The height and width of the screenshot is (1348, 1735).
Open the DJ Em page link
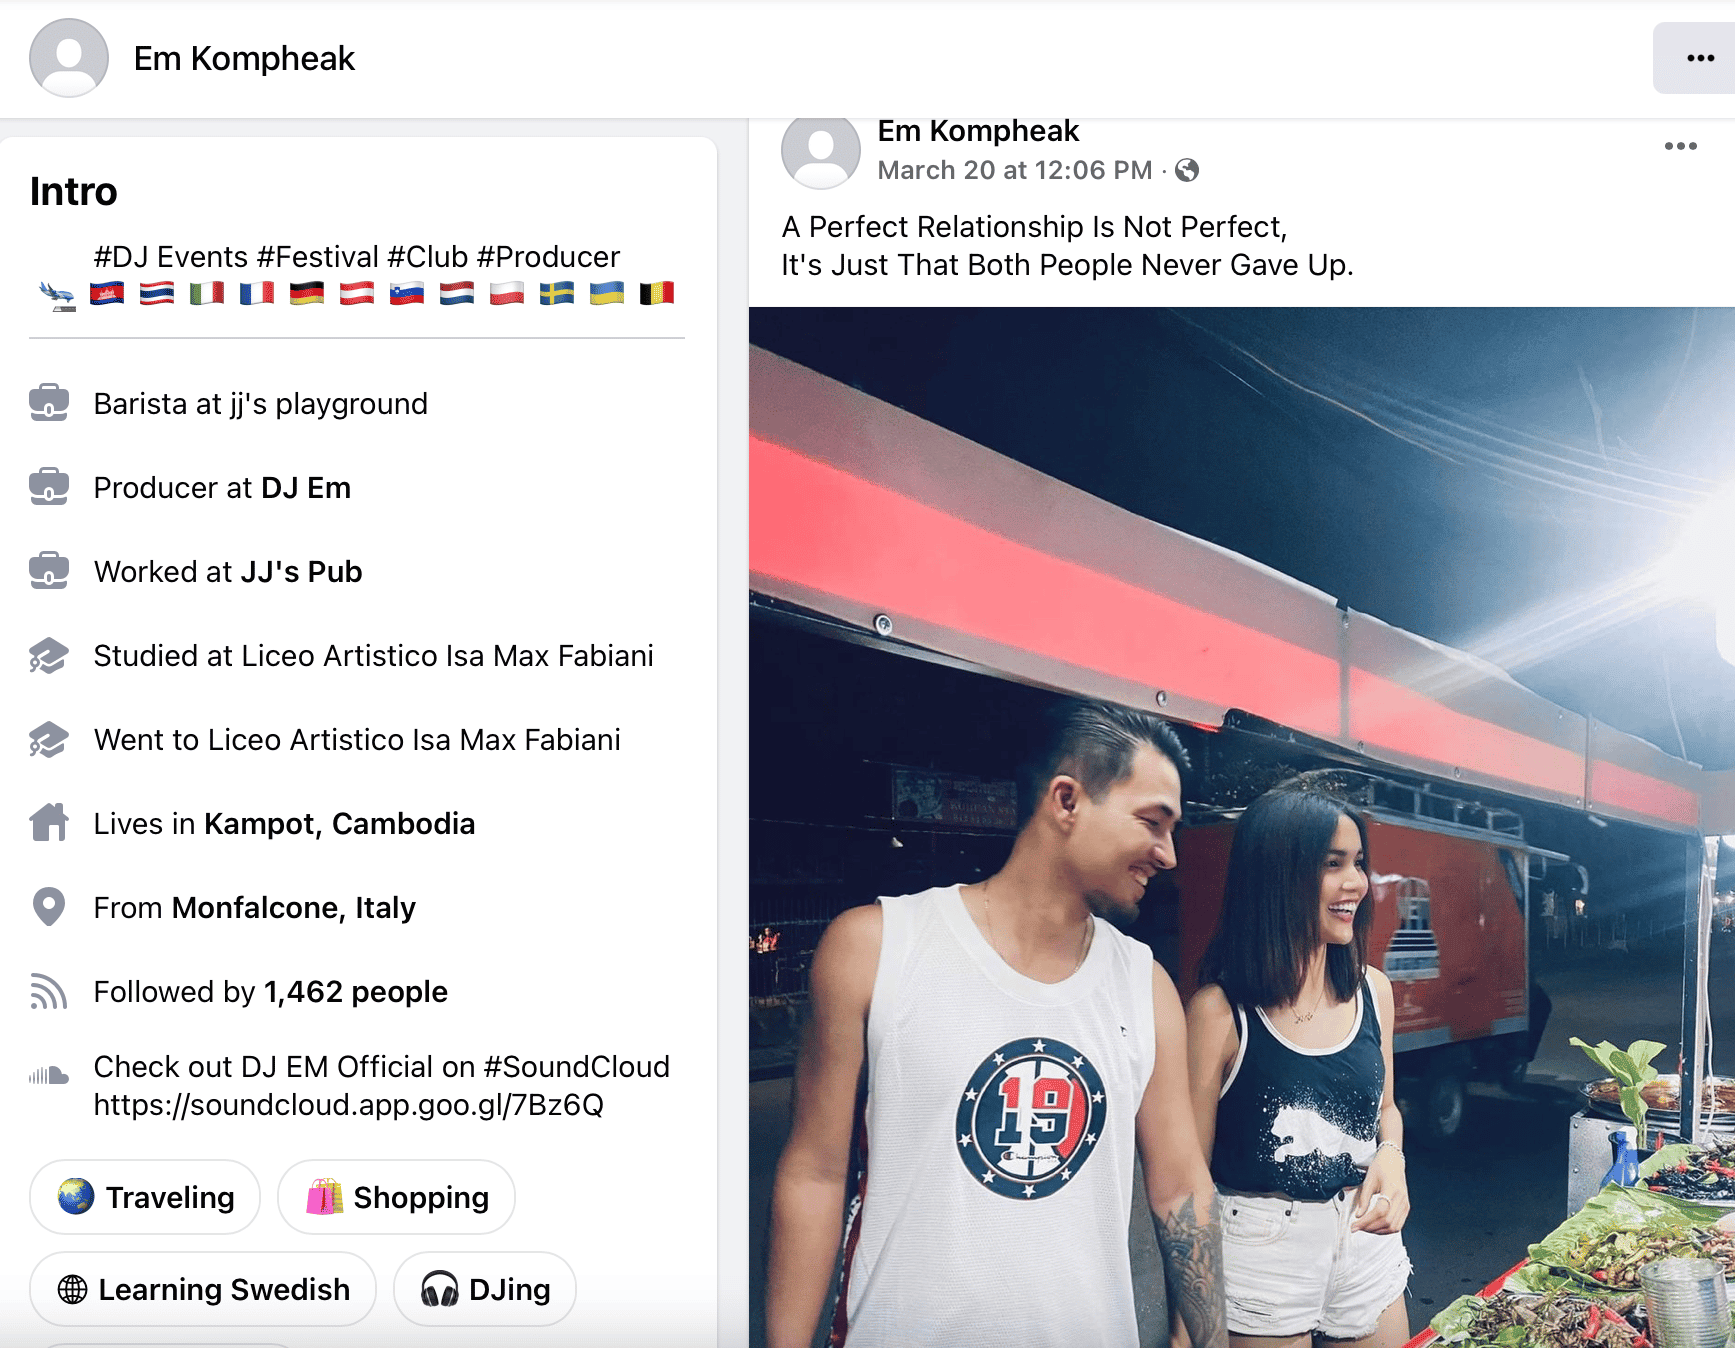point(306,488)
